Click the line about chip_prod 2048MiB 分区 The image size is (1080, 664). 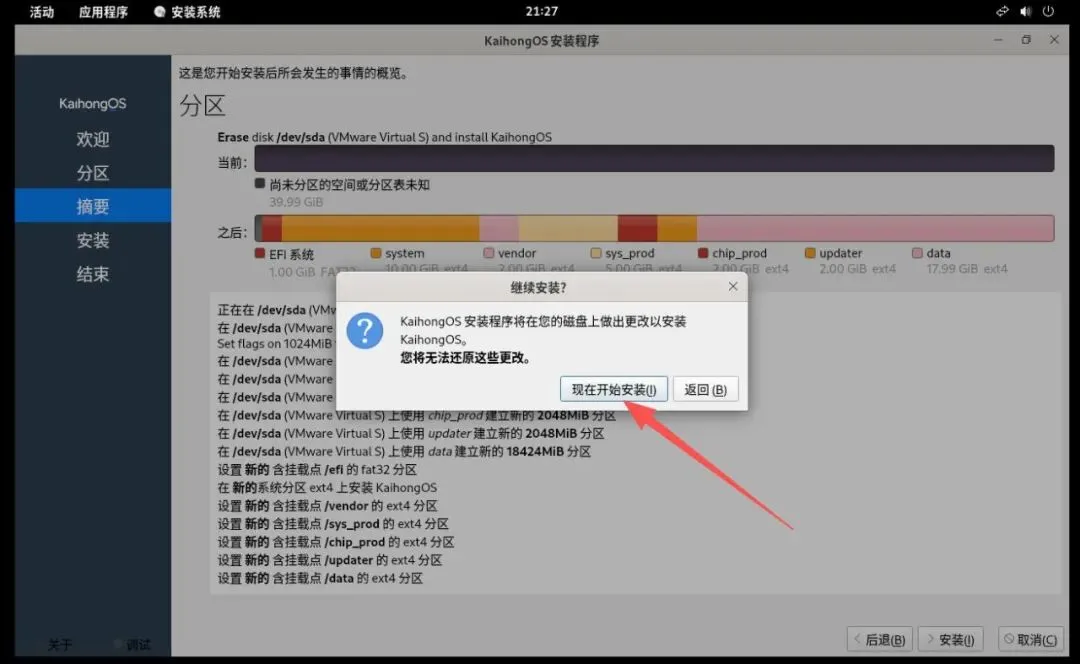click(416, 415)
